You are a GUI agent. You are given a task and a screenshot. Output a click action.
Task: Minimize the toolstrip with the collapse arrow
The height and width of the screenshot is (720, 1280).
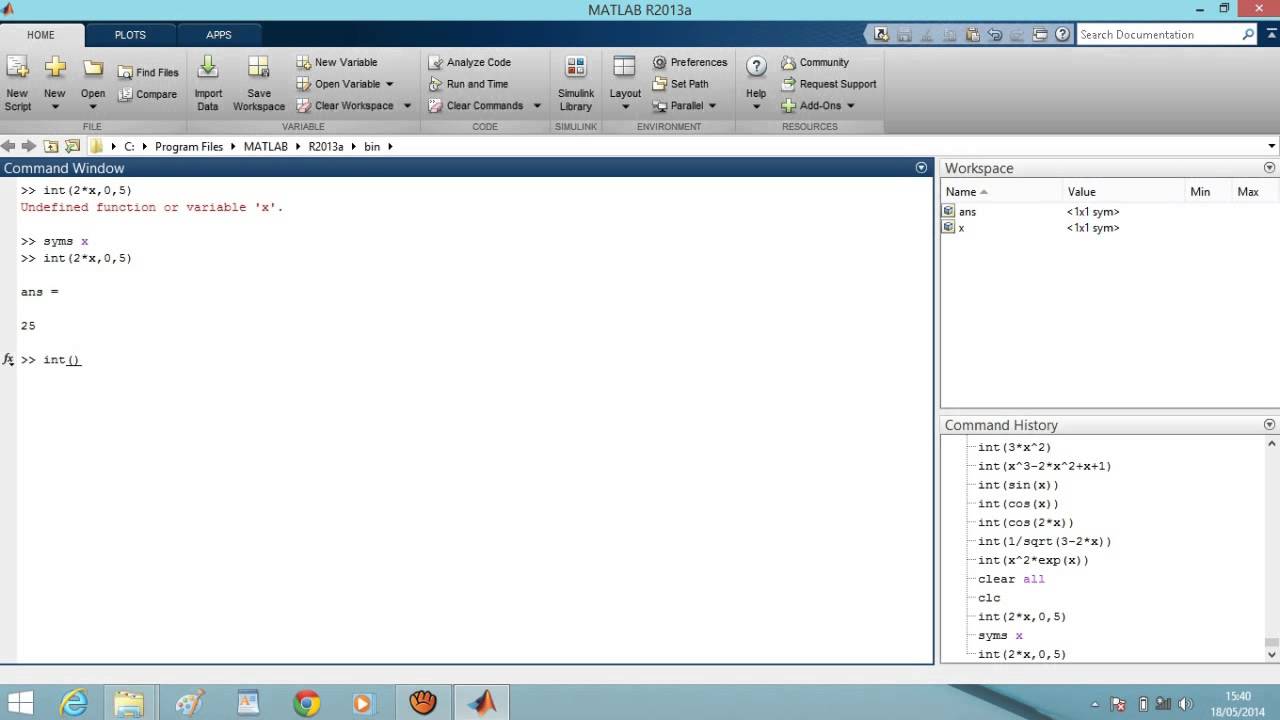[1271, 34]
